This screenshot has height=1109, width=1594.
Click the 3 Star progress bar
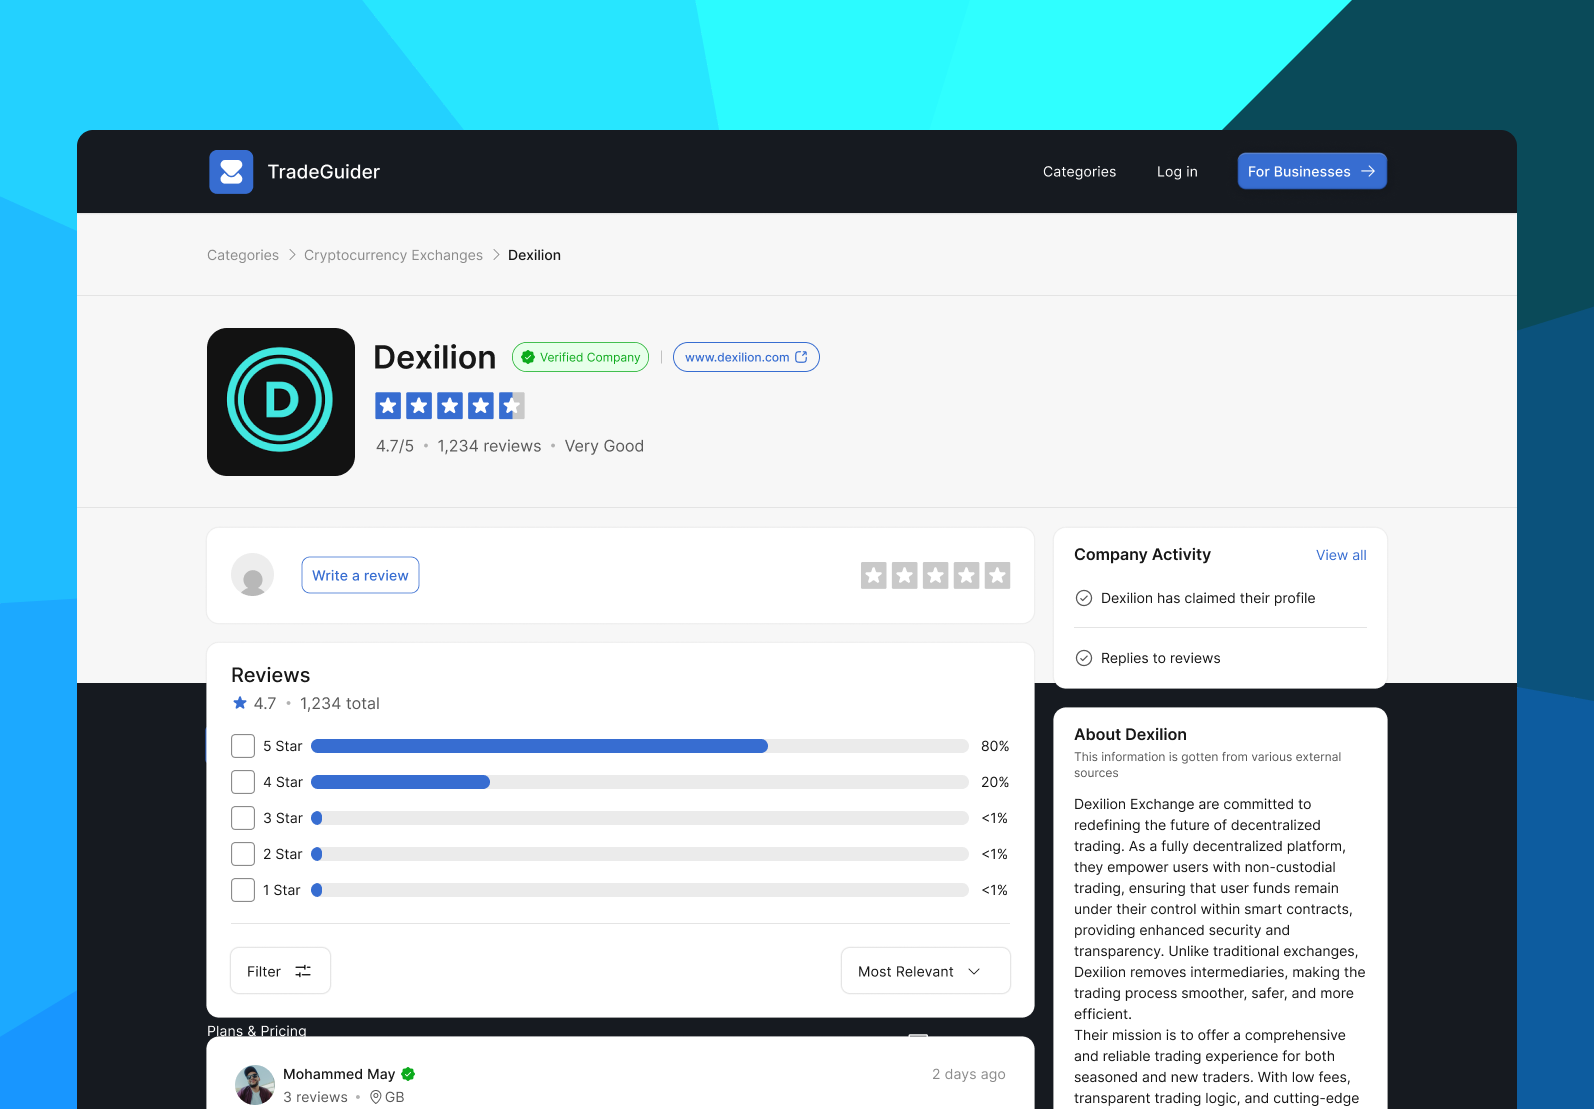pyautogui.click(x=640, y=818)
